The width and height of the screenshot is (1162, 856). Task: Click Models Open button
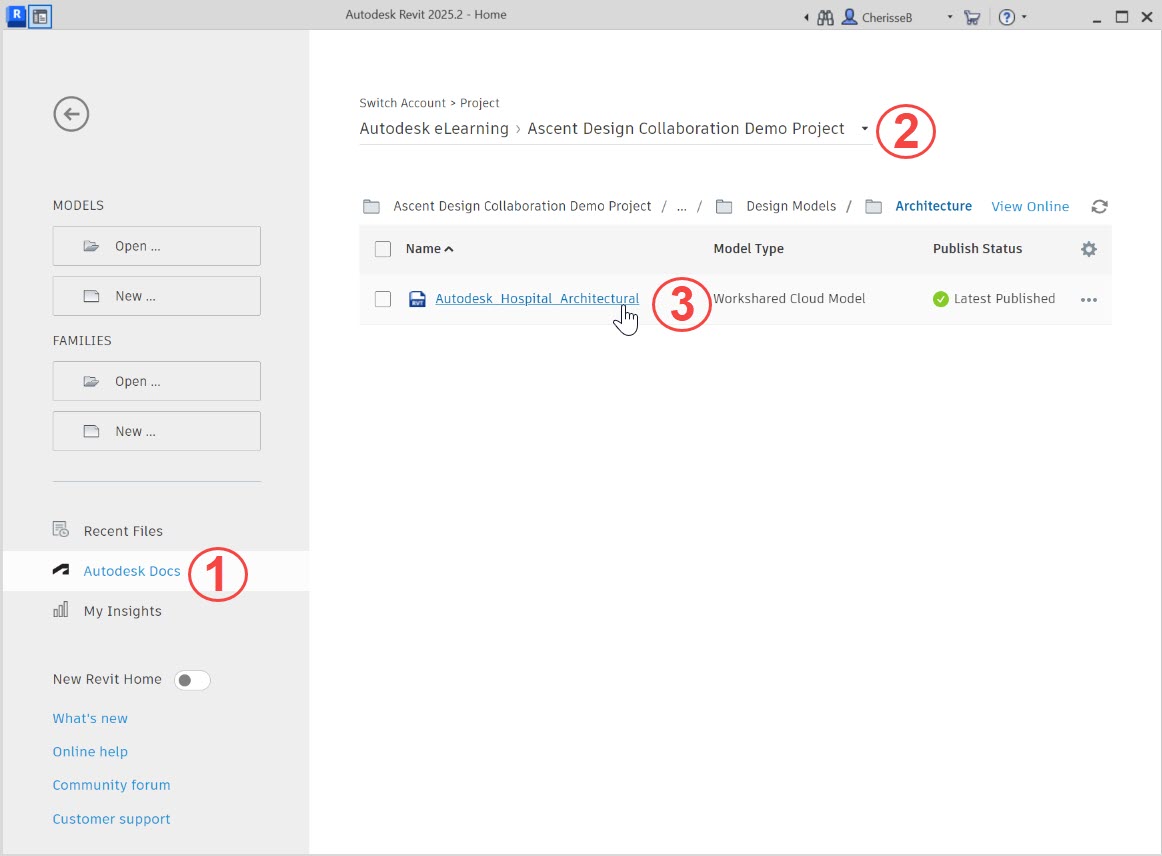(x=156, y=246)
